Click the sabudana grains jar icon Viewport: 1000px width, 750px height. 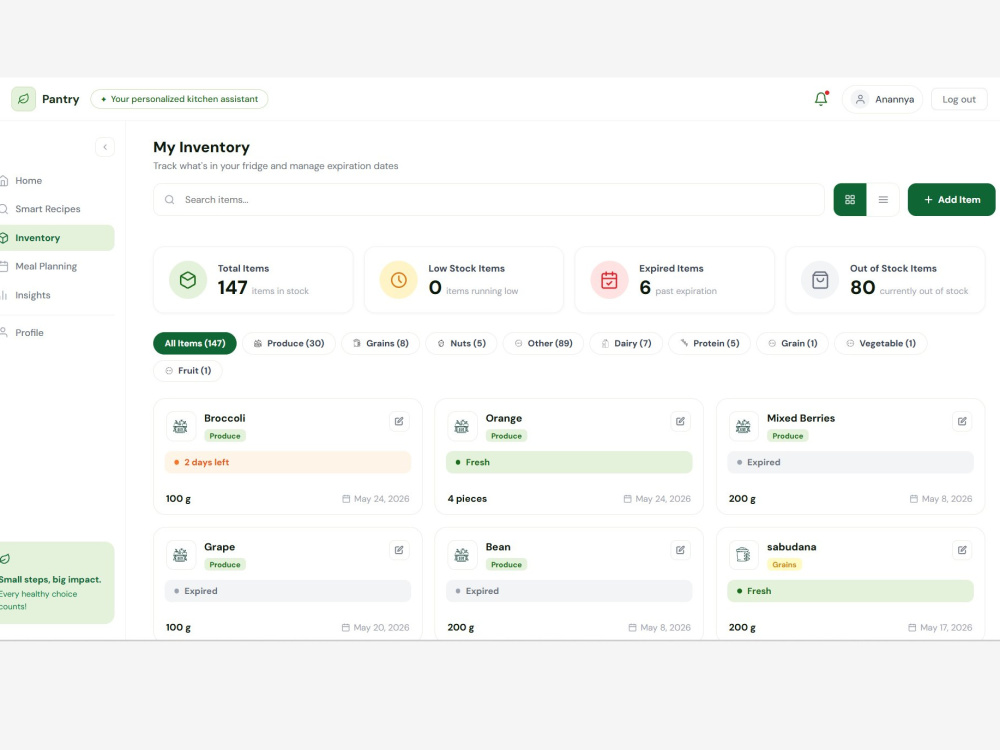pos(743,555)
